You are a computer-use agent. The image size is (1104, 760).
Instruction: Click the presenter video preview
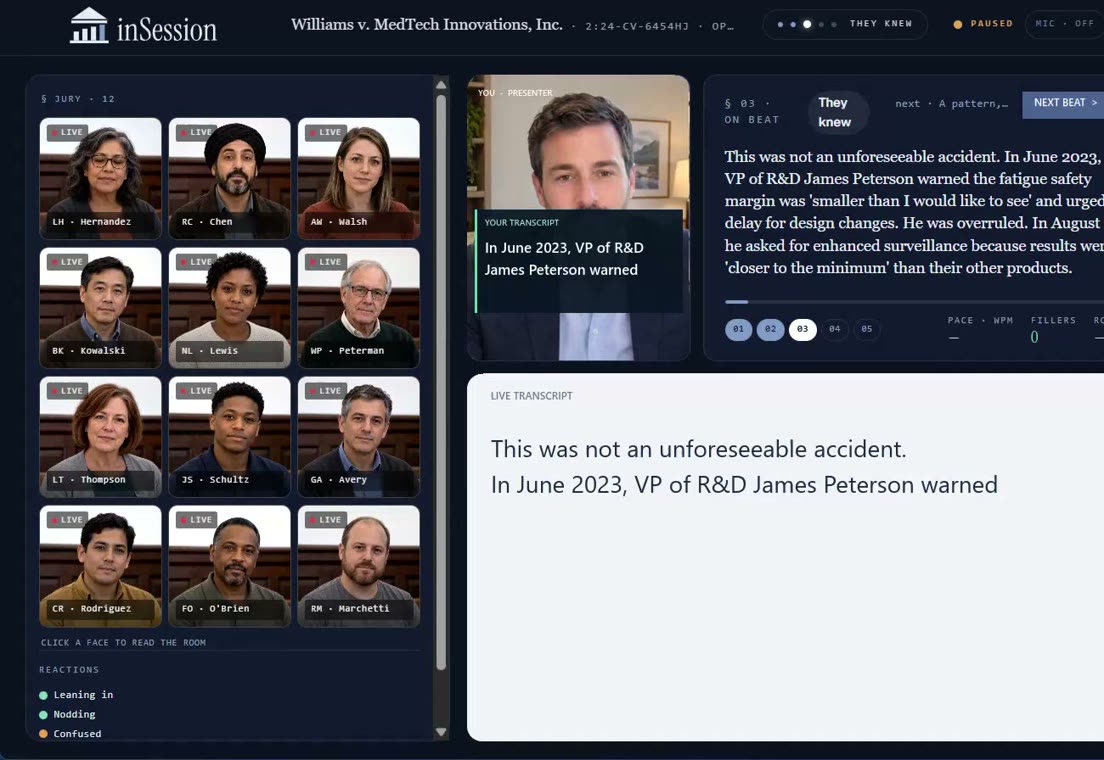tap(578, 218)
